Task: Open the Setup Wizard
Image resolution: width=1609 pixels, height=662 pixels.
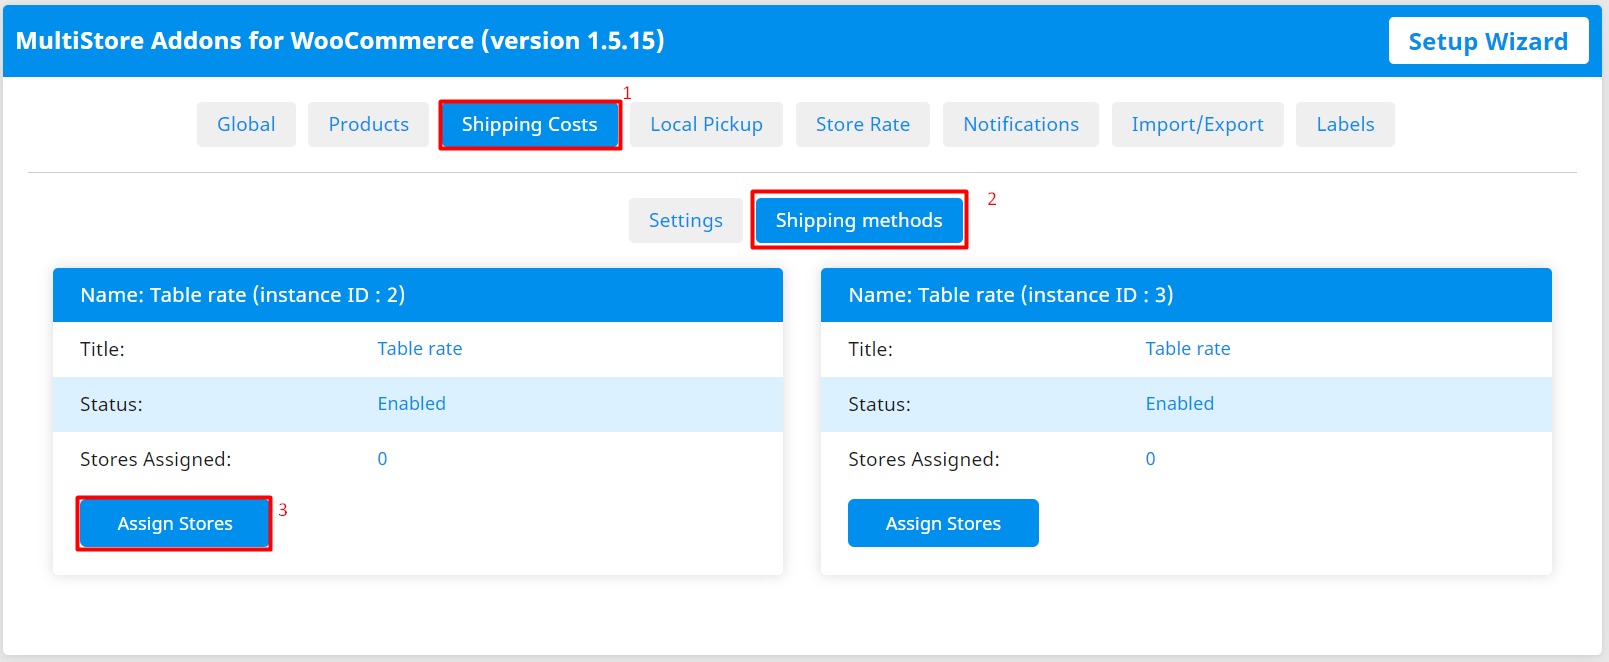Action: [1488, 41]
